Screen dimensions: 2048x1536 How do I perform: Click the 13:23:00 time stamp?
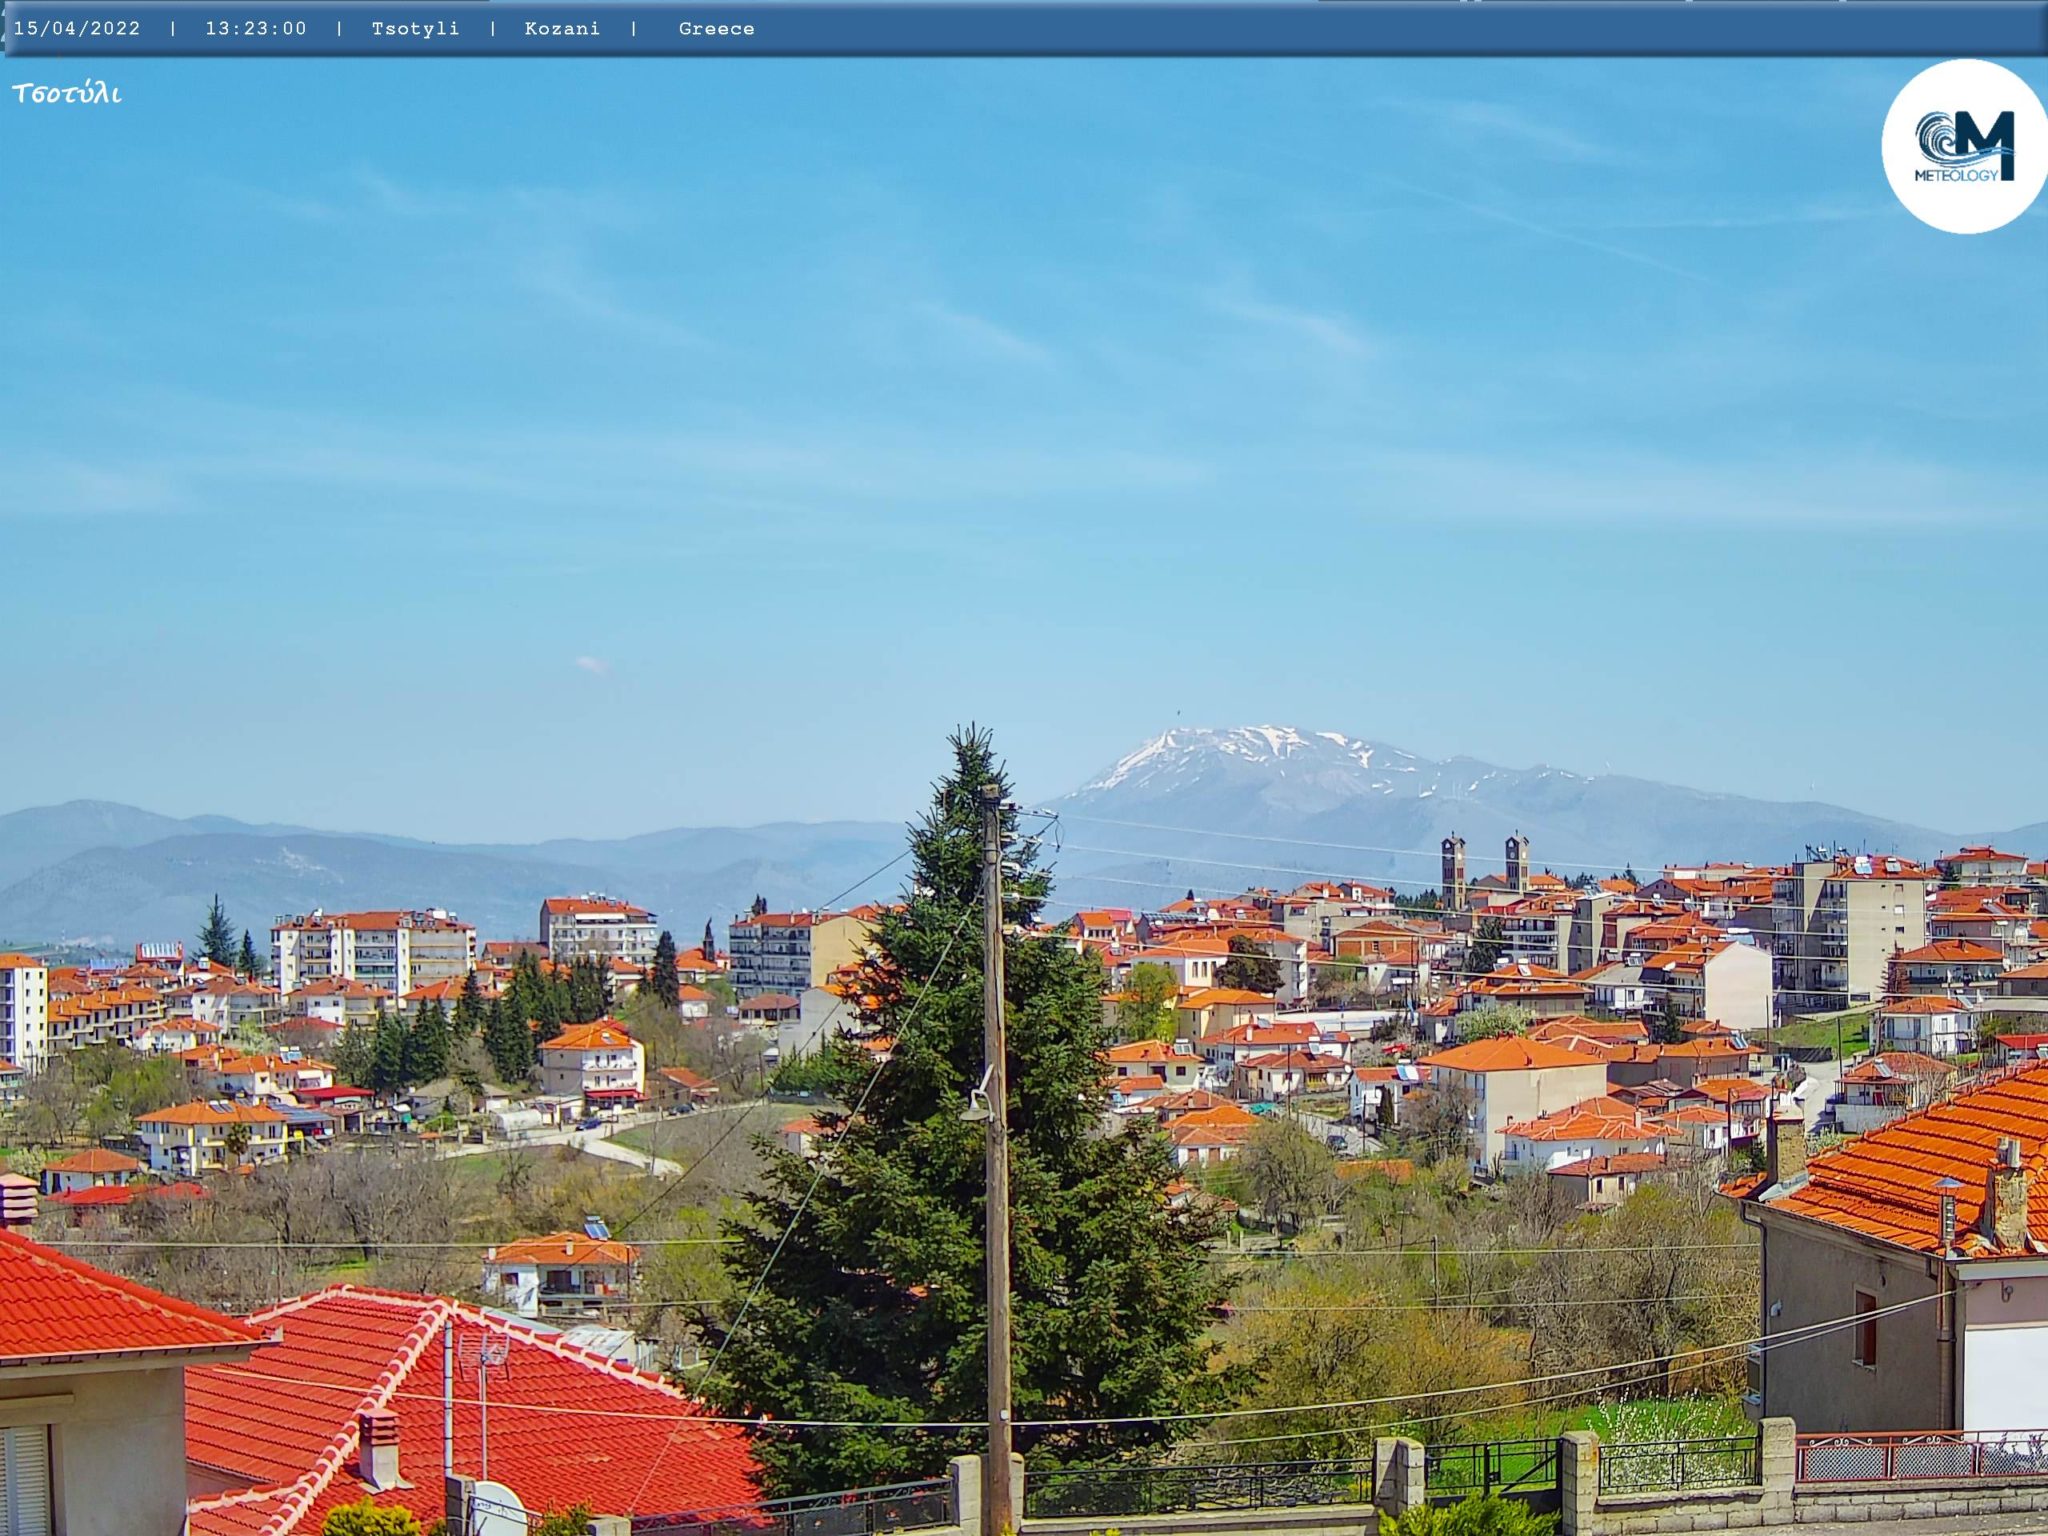pyautogui.click(x=256, y=29)
